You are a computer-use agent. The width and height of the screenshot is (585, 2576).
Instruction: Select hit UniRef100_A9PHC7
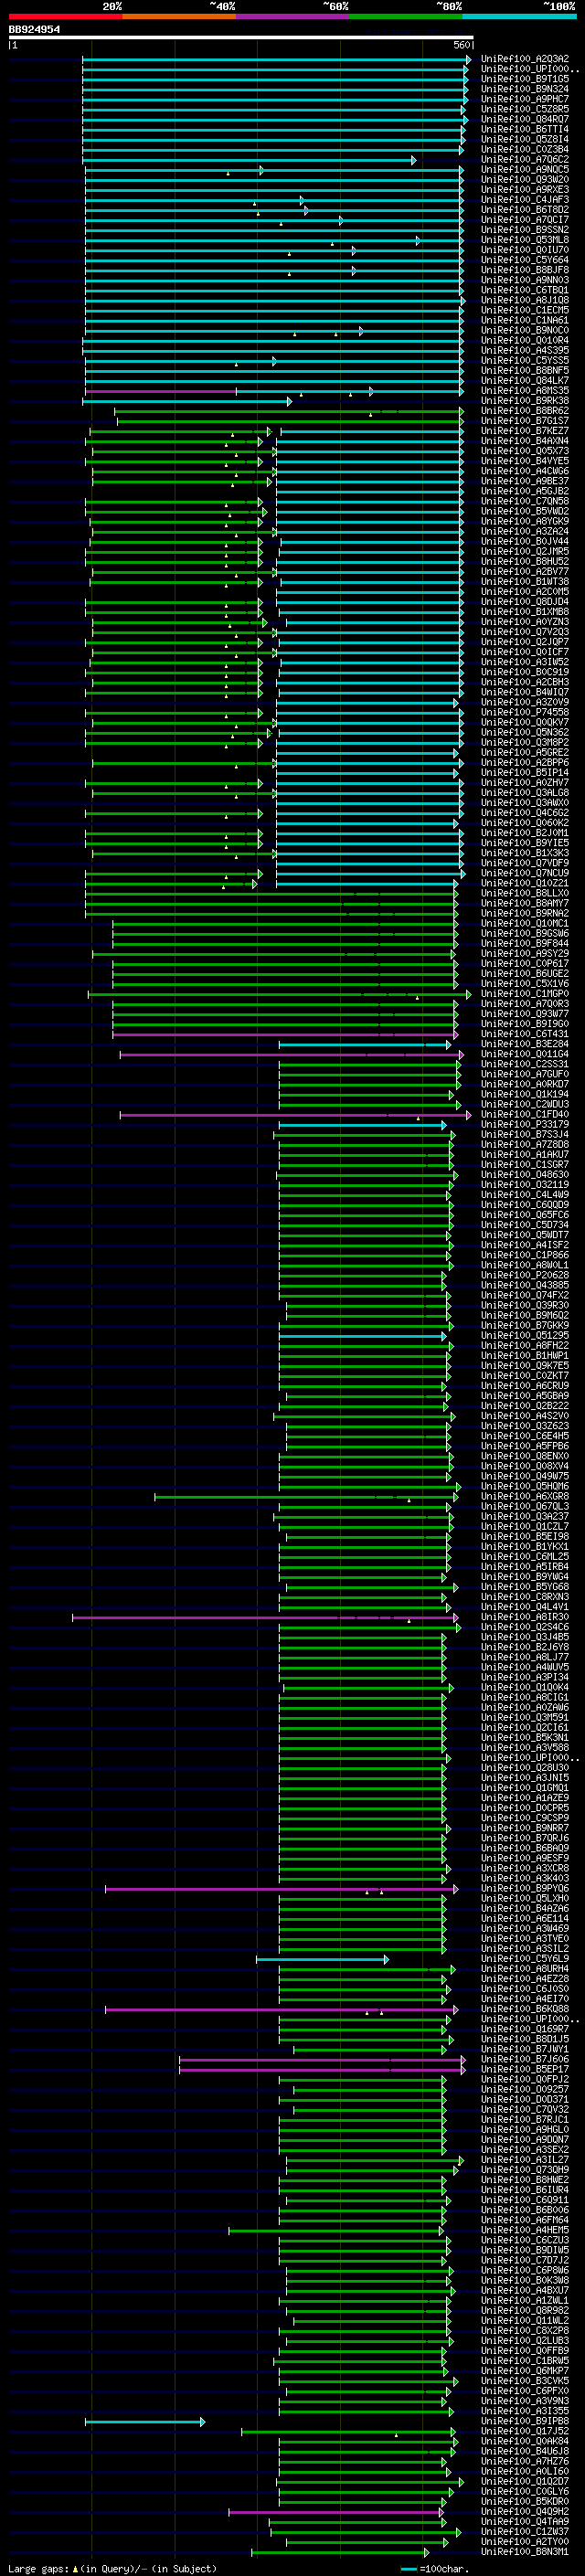525,99
